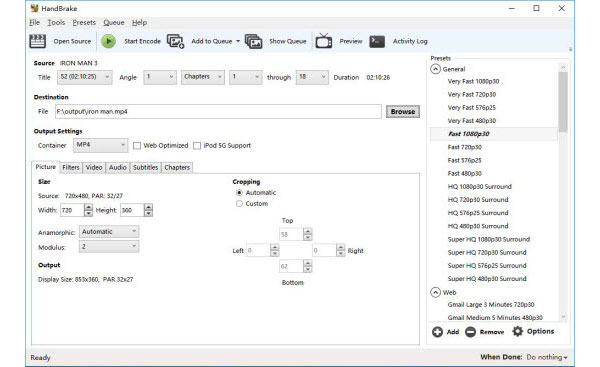Click the Preview television icon

point(324,41)
